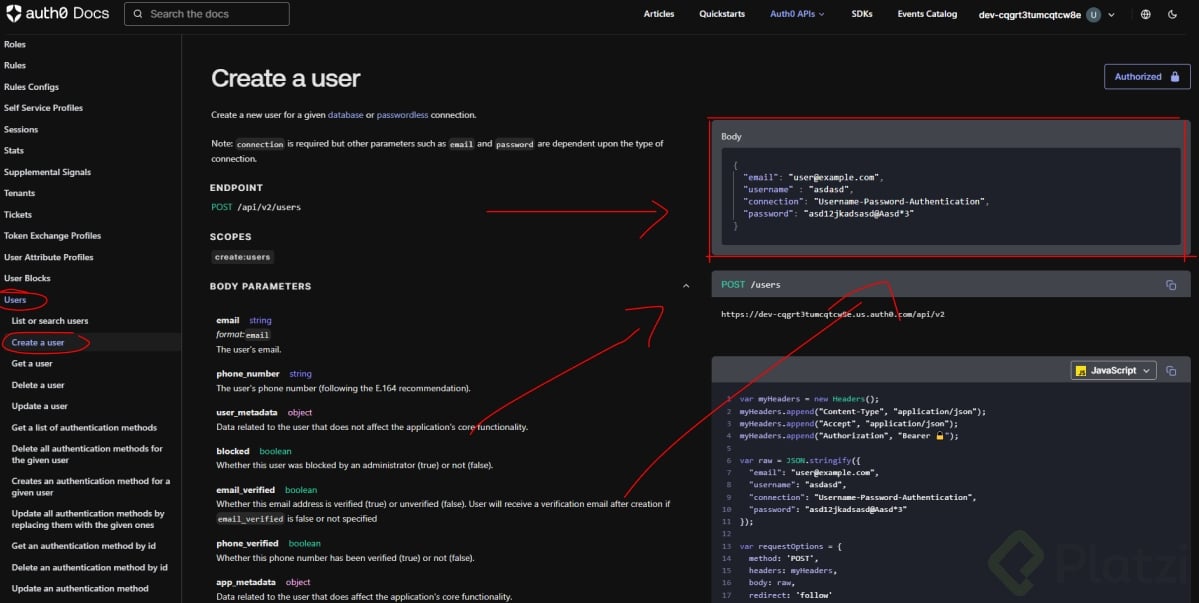
Task: Open Token Exchange Profiles section
Action: pos(52,235)
